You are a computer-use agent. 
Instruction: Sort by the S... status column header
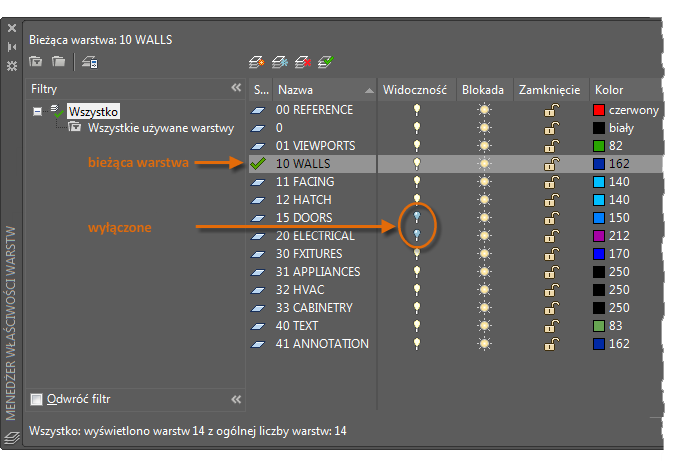pyautogui.click(x=261, y=90)
